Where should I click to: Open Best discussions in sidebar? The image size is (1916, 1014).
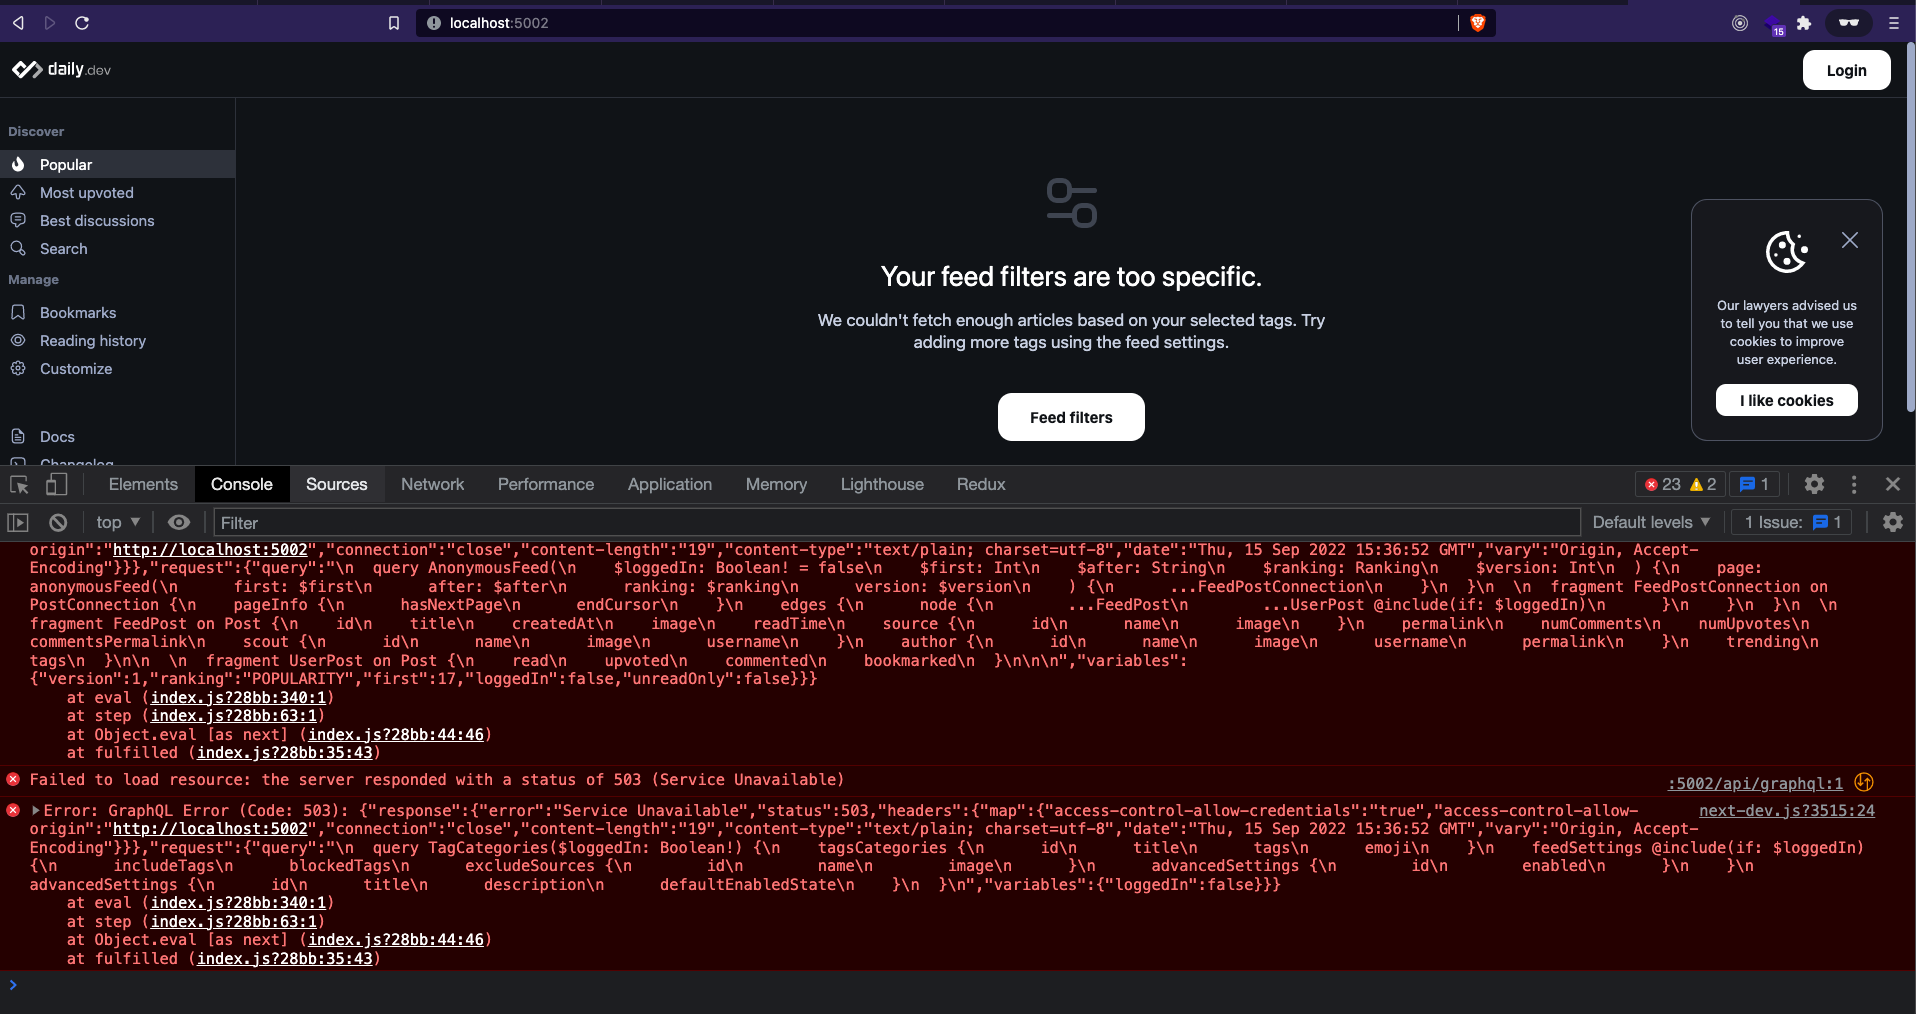coord(117,220)
